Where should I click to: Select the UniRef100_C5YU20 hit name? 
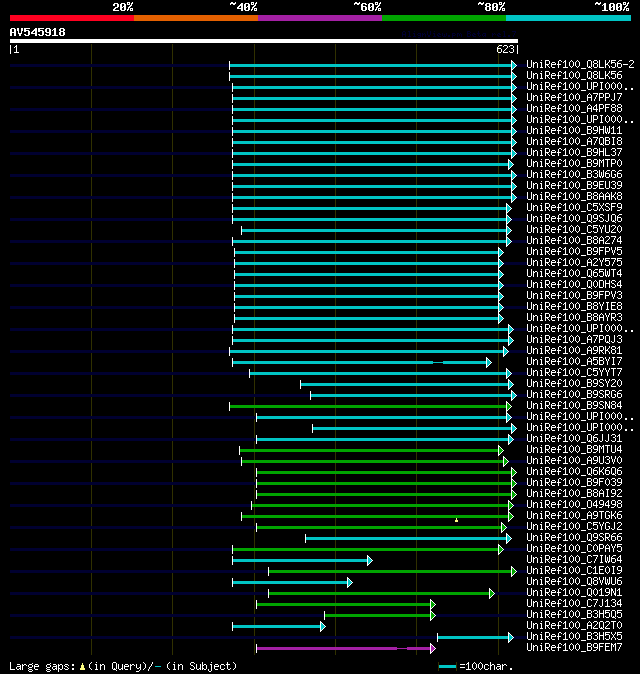tap(574, 230)
